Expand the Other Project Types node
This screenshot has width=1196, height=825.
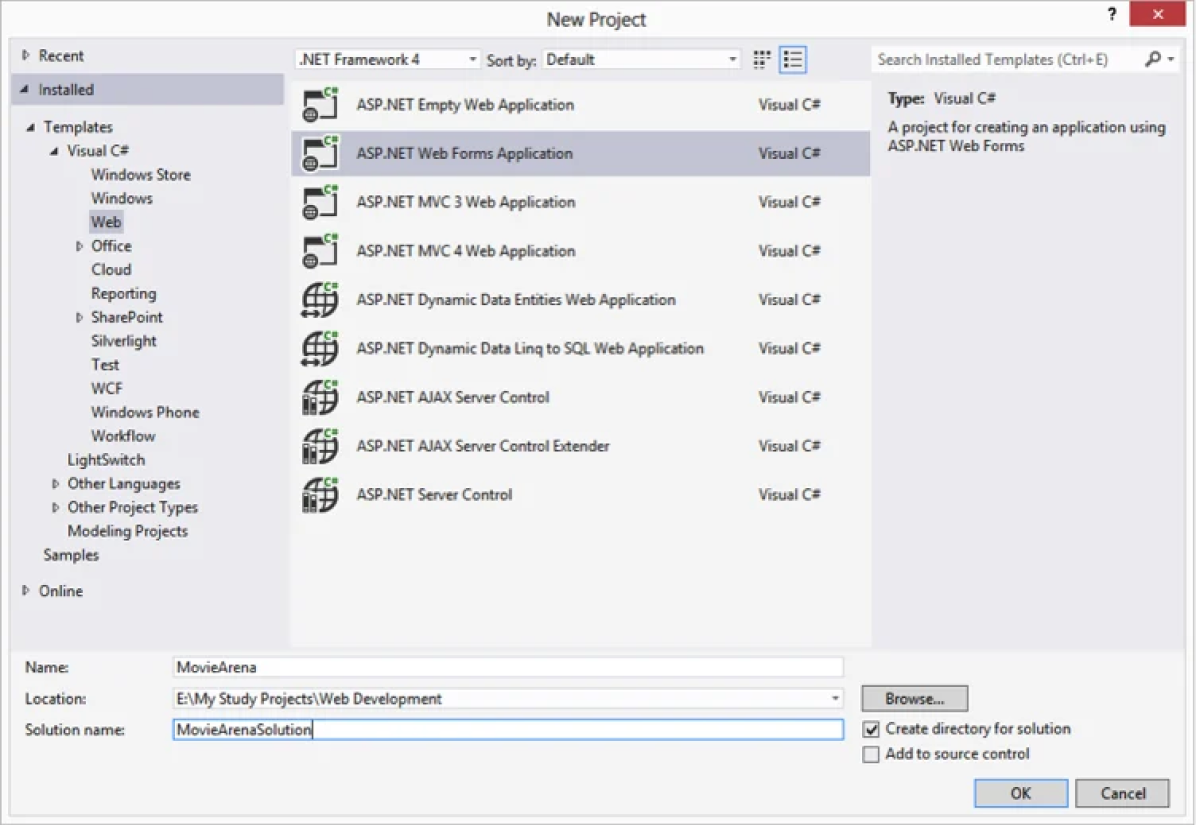click(x=56, y=507)
